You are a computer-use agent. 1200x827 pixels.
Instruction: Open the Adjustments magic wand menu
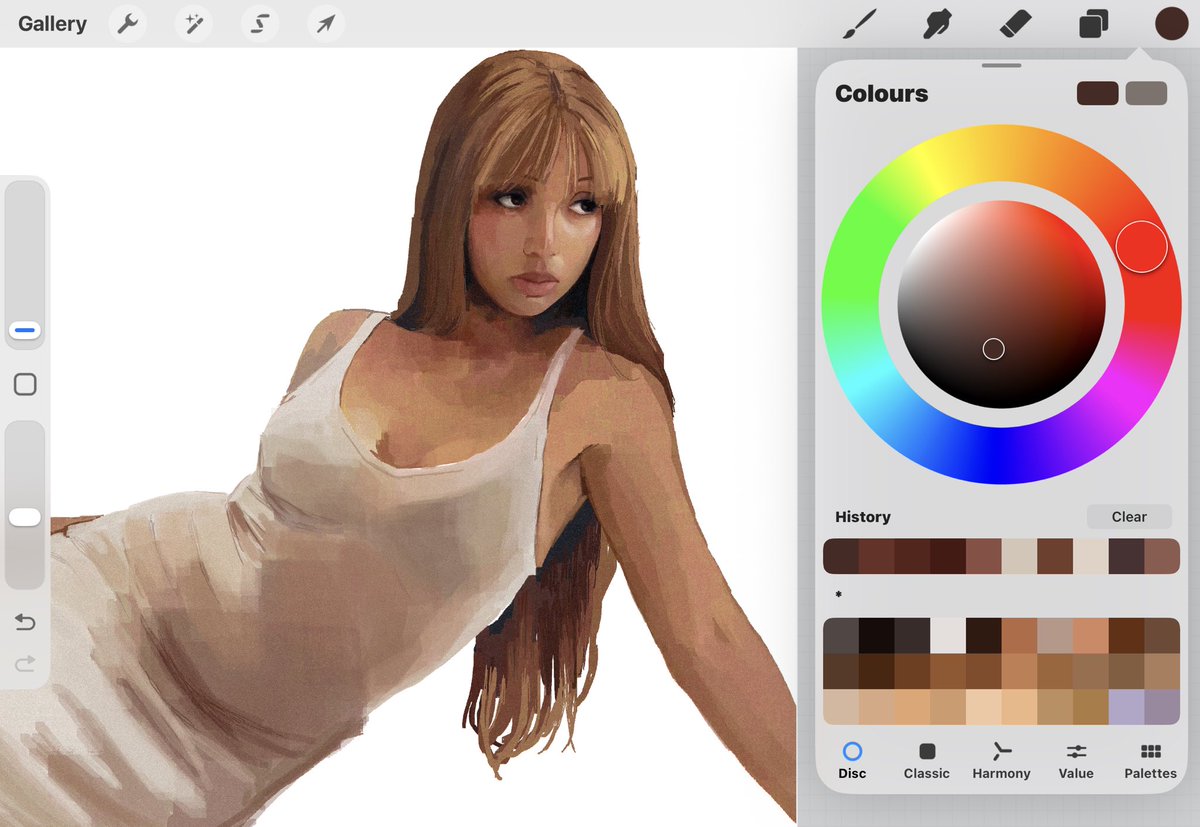click(x=194, y=24)
